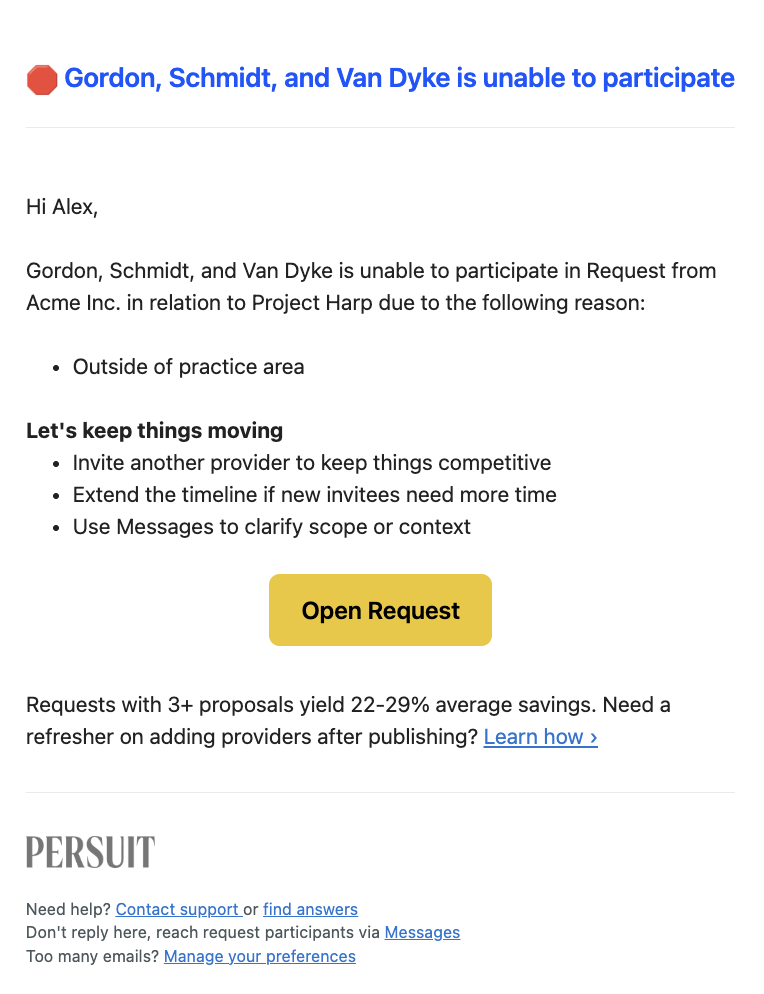Click the 'Let's keep things moving' heading
Screen dimensions: 764x994
pyautogui.click(x=154, y=430)
